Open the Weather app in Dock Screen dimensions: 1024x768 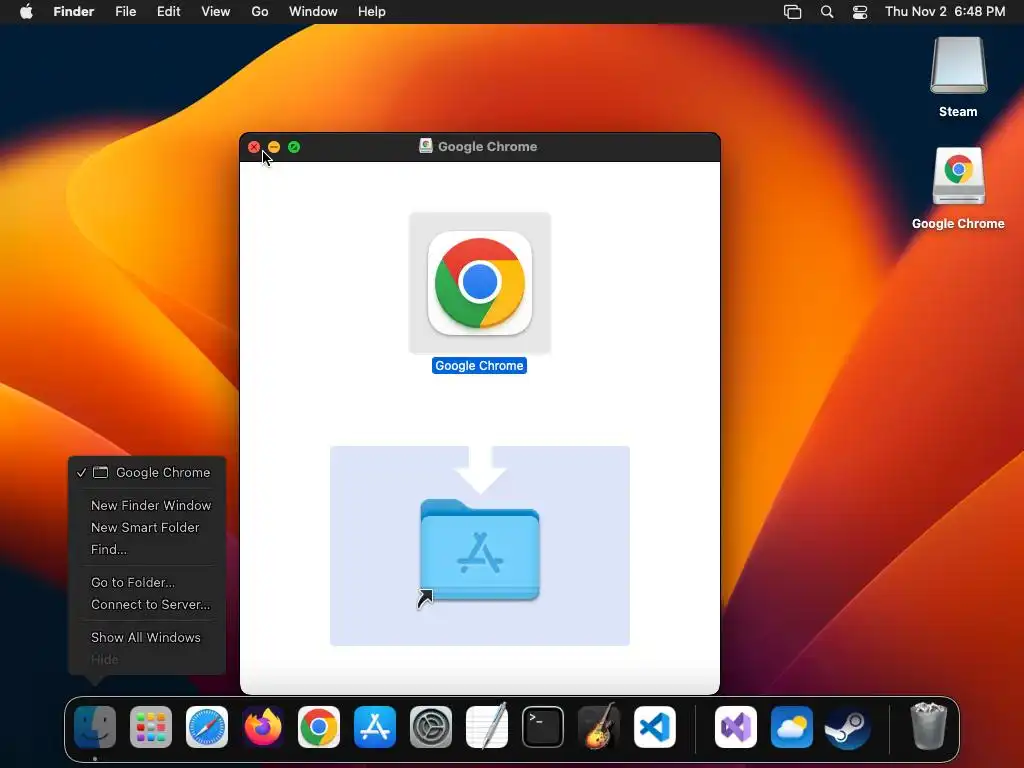[x=792, y=727]
